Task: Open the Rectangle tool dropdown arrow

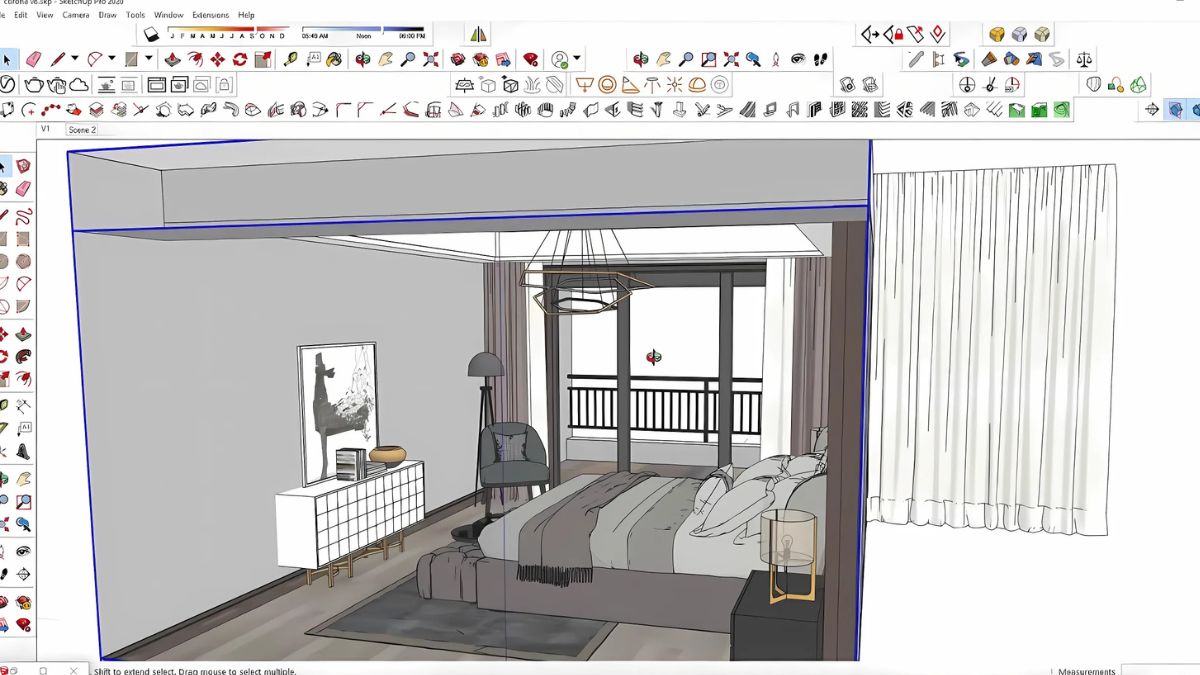Action: click(149, 59)
